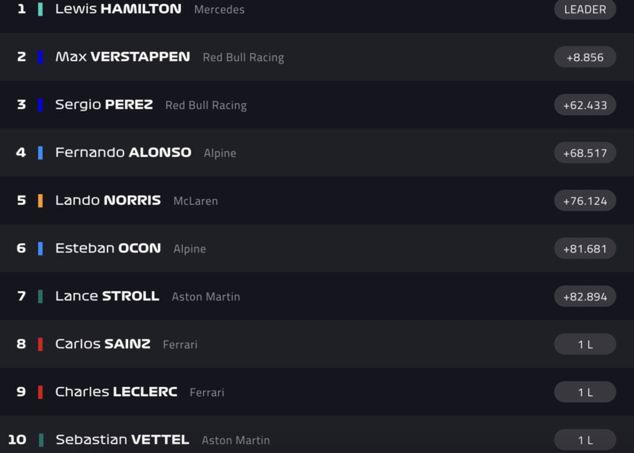
Task: Click Carlos Sainz's red team color bar
Action: [40, 344]
